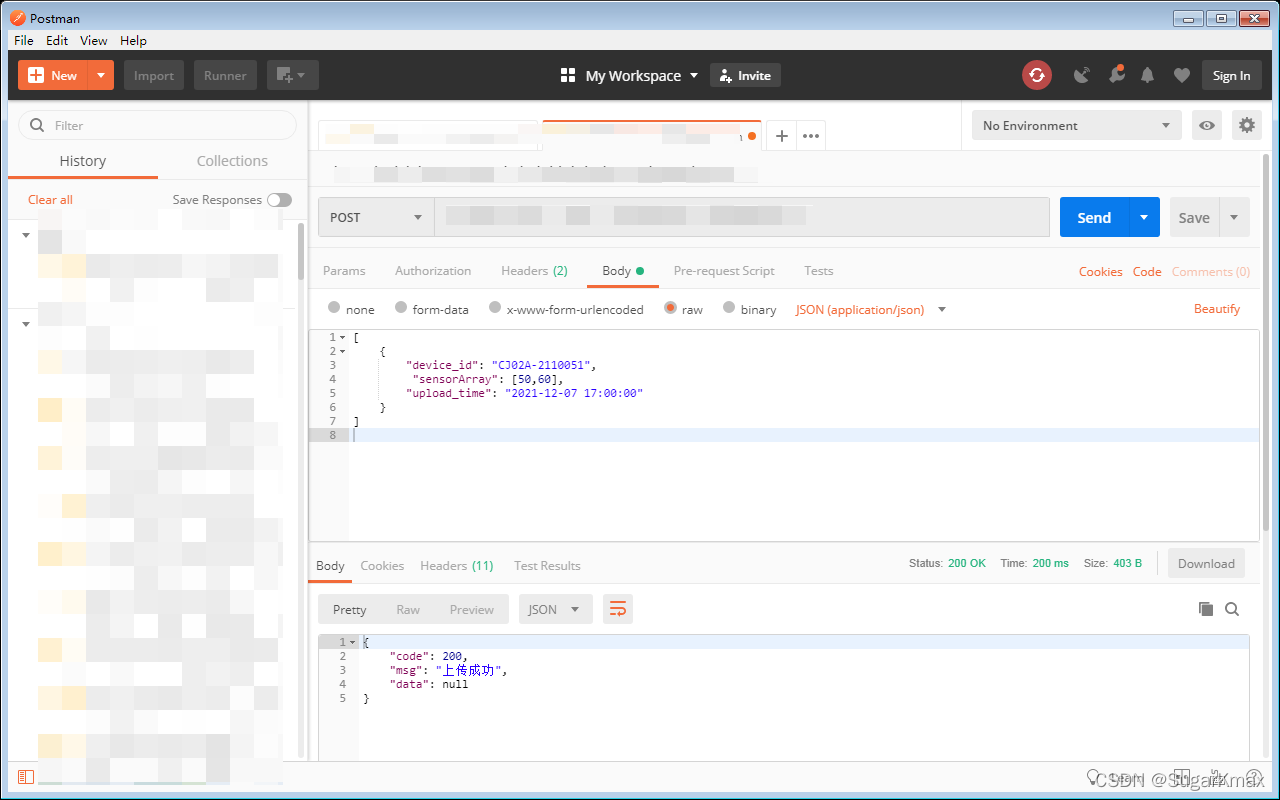Switch response view to Preview
Screen dimensions: 1280x800
[471, 609]
